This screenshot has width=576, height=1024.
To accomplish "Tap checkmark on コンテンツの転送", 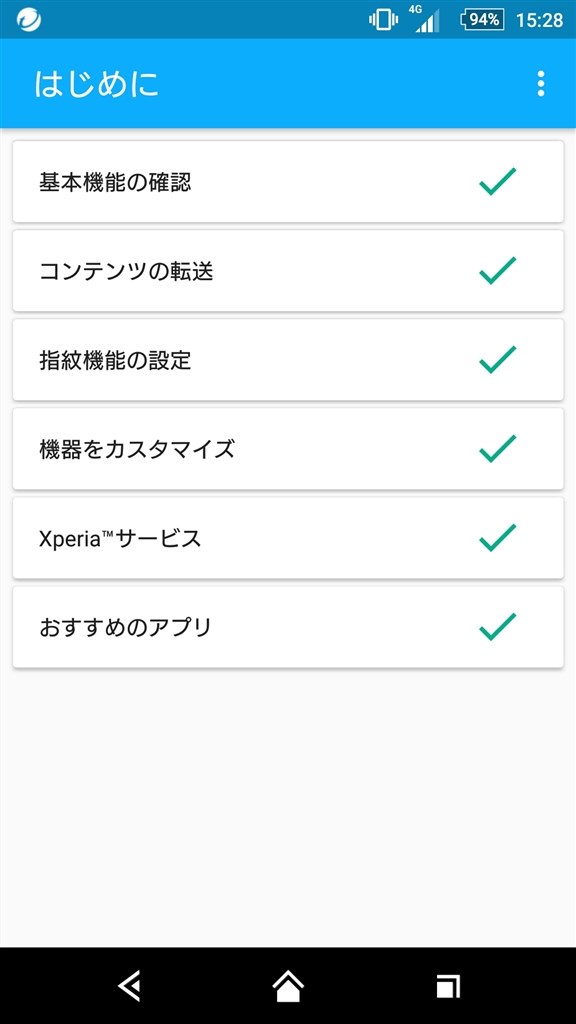I will coord(496,271).
